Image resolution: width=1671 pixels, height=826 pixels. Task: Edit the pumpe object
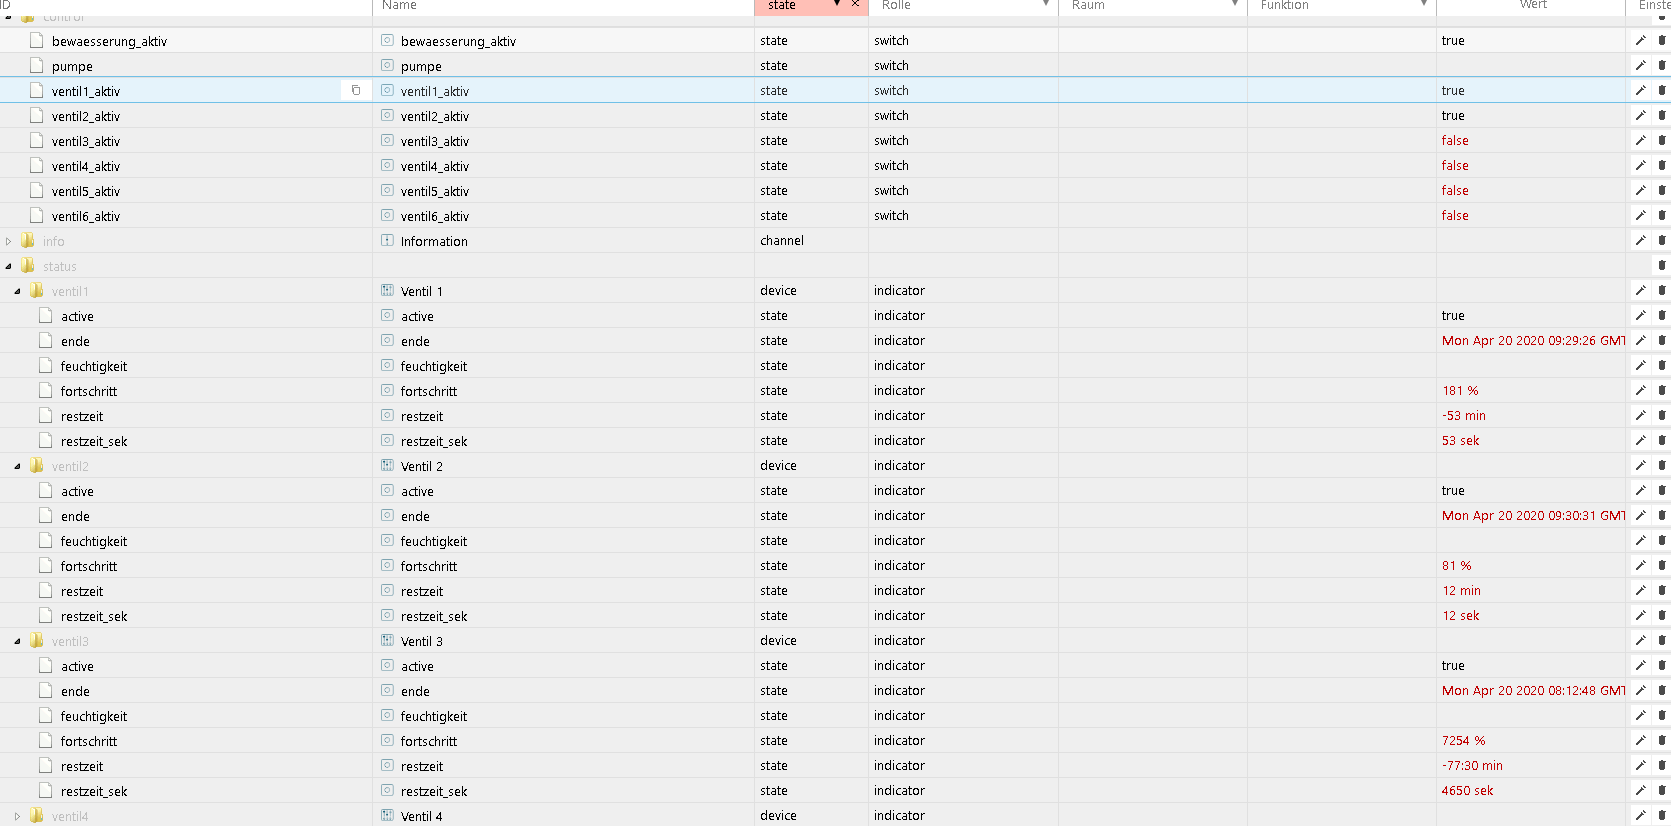point(1640,65)
